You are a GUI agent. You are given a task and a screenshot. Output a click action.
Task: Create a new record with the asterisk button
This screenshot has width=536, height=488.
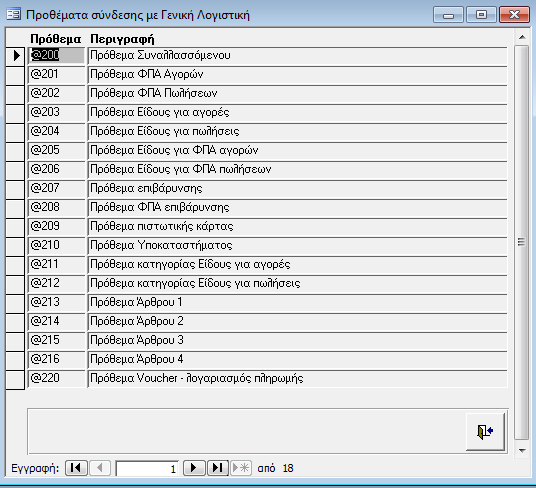(x=241, y=467)
